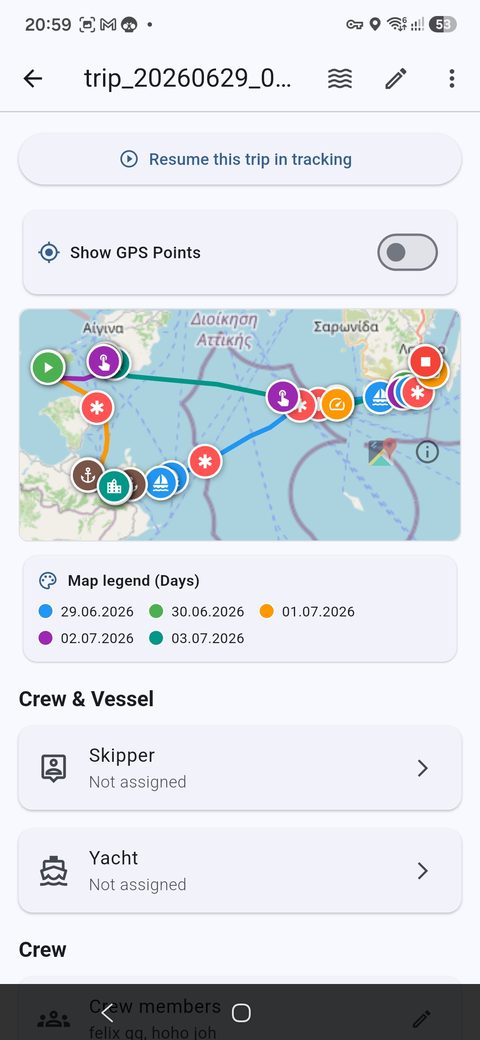Open trip in Google Maps icon
The height and width of the screenshot is (1040, 480).
pos(382,452)
